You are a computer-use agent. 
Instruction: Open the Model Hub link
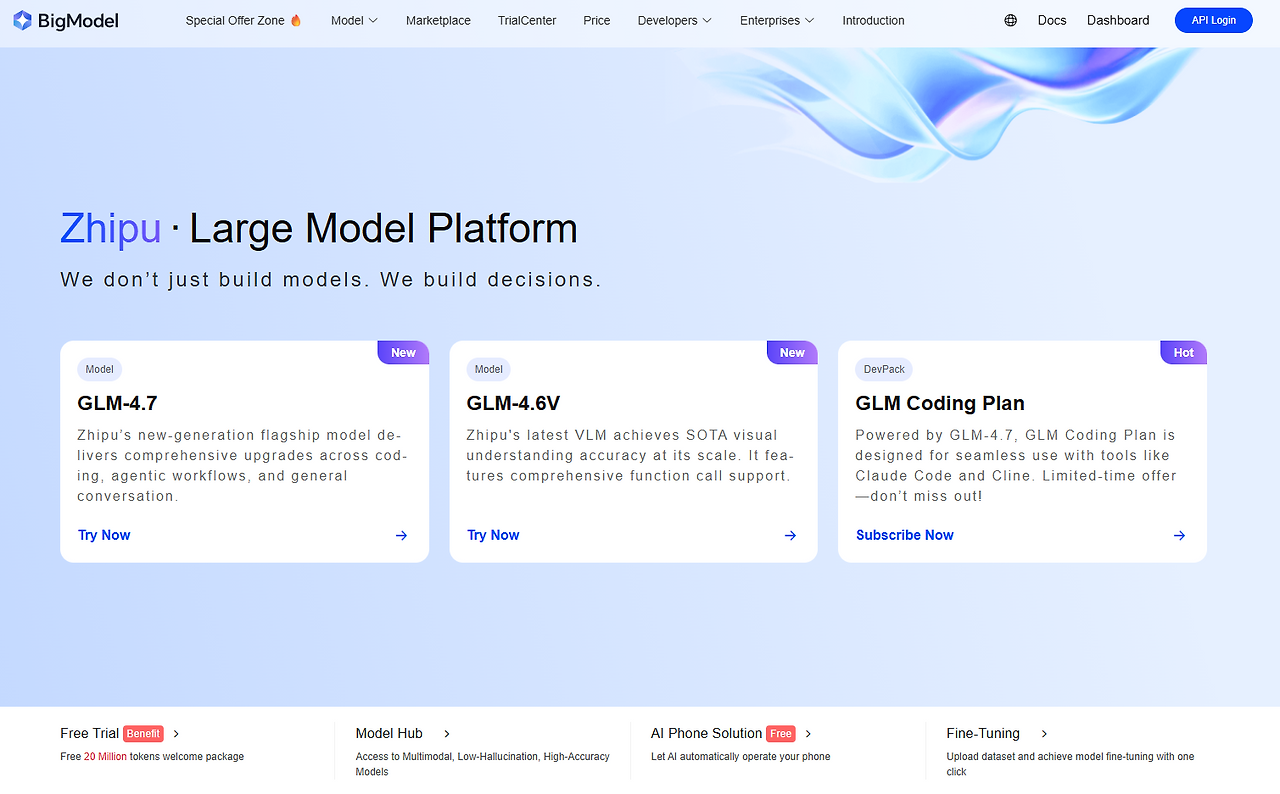click(x=389, y=734)
